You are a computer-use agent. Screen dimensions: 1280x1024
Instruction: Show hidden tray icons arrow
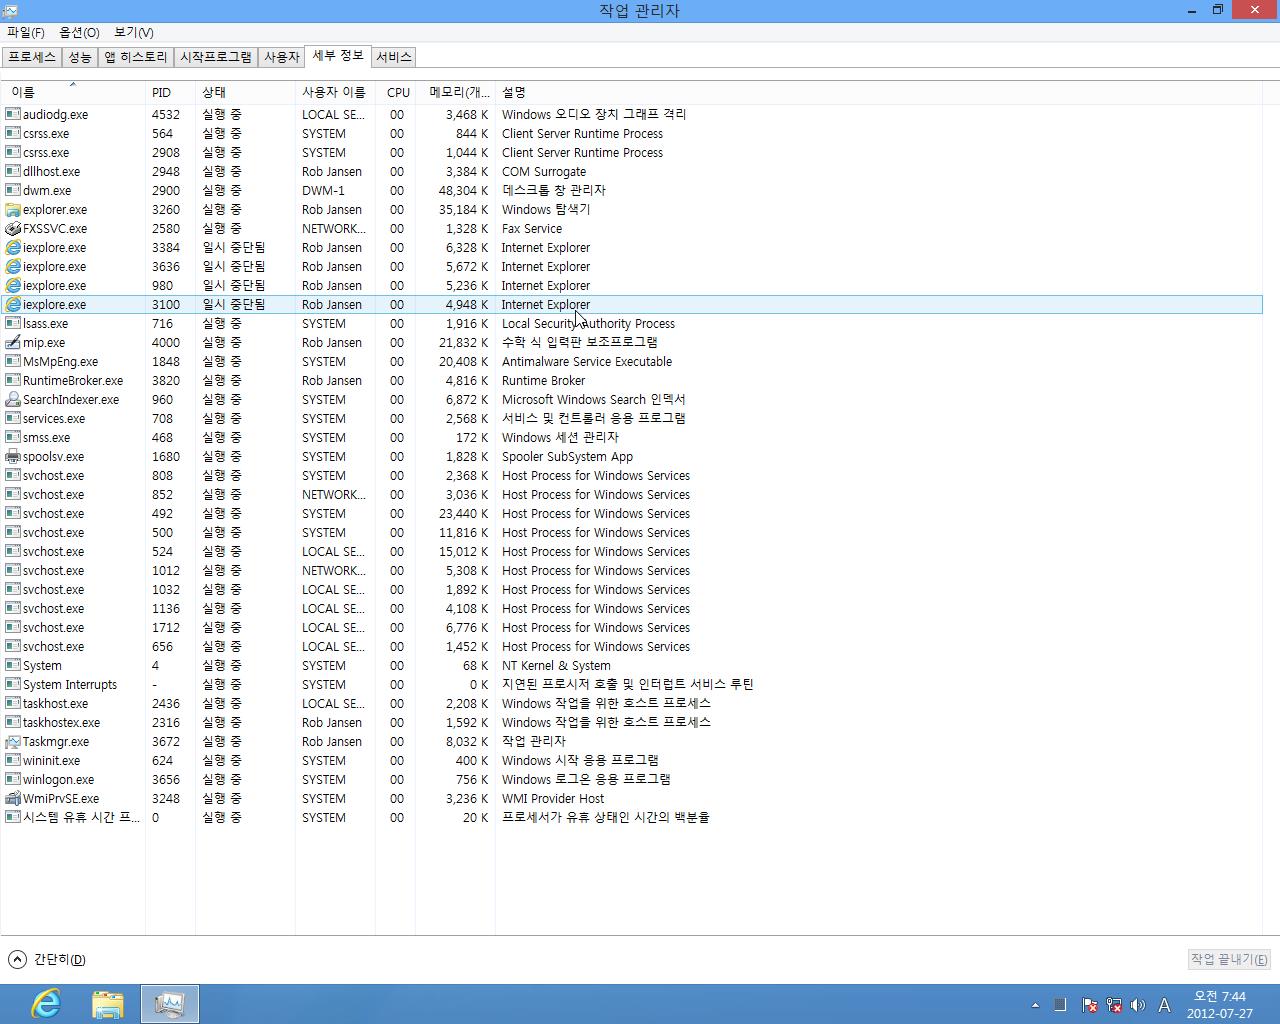tap(1035, 1005)
